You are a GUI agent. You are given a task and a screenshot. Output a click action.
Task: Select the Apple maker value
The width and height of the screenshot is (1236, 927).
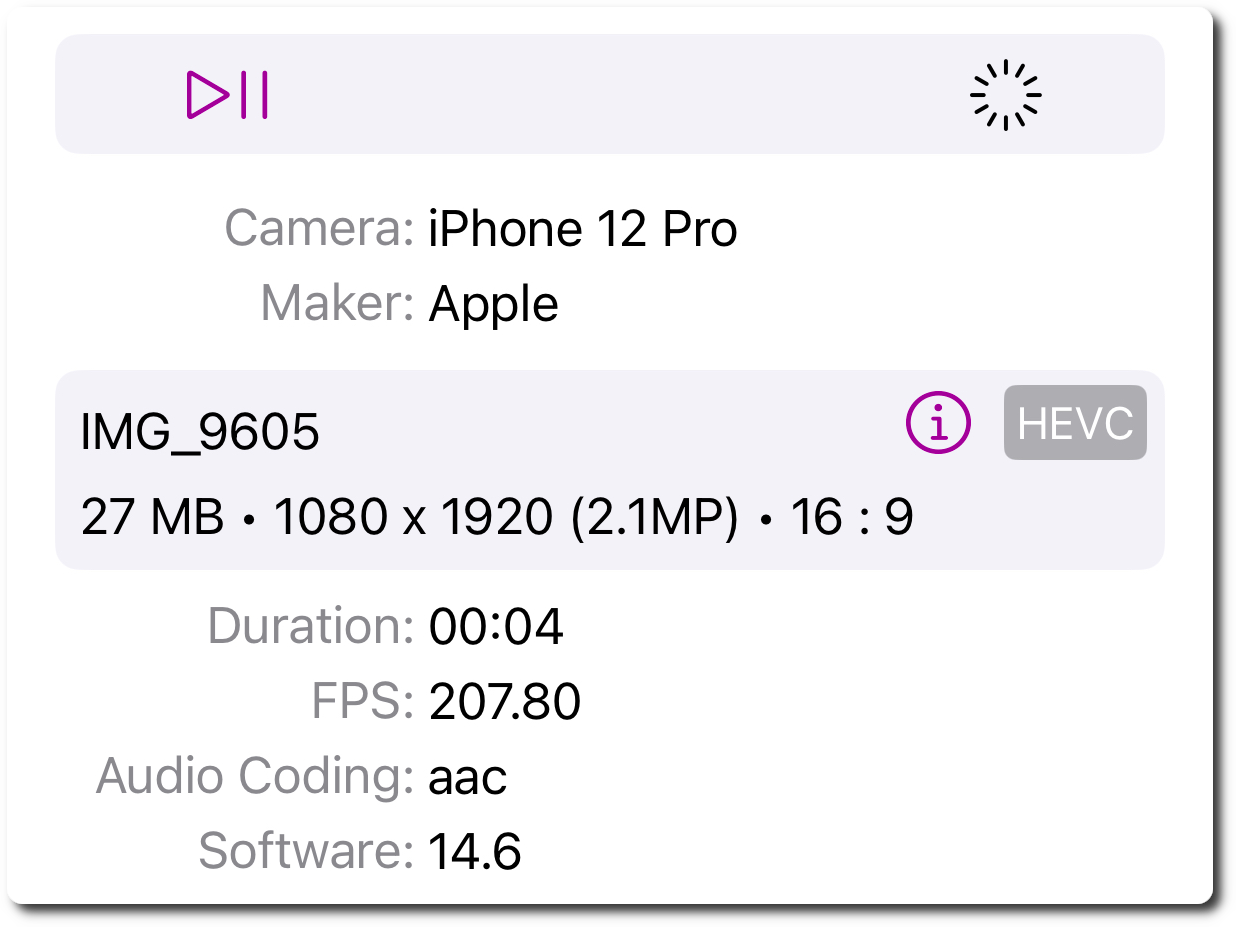(493, 303)
